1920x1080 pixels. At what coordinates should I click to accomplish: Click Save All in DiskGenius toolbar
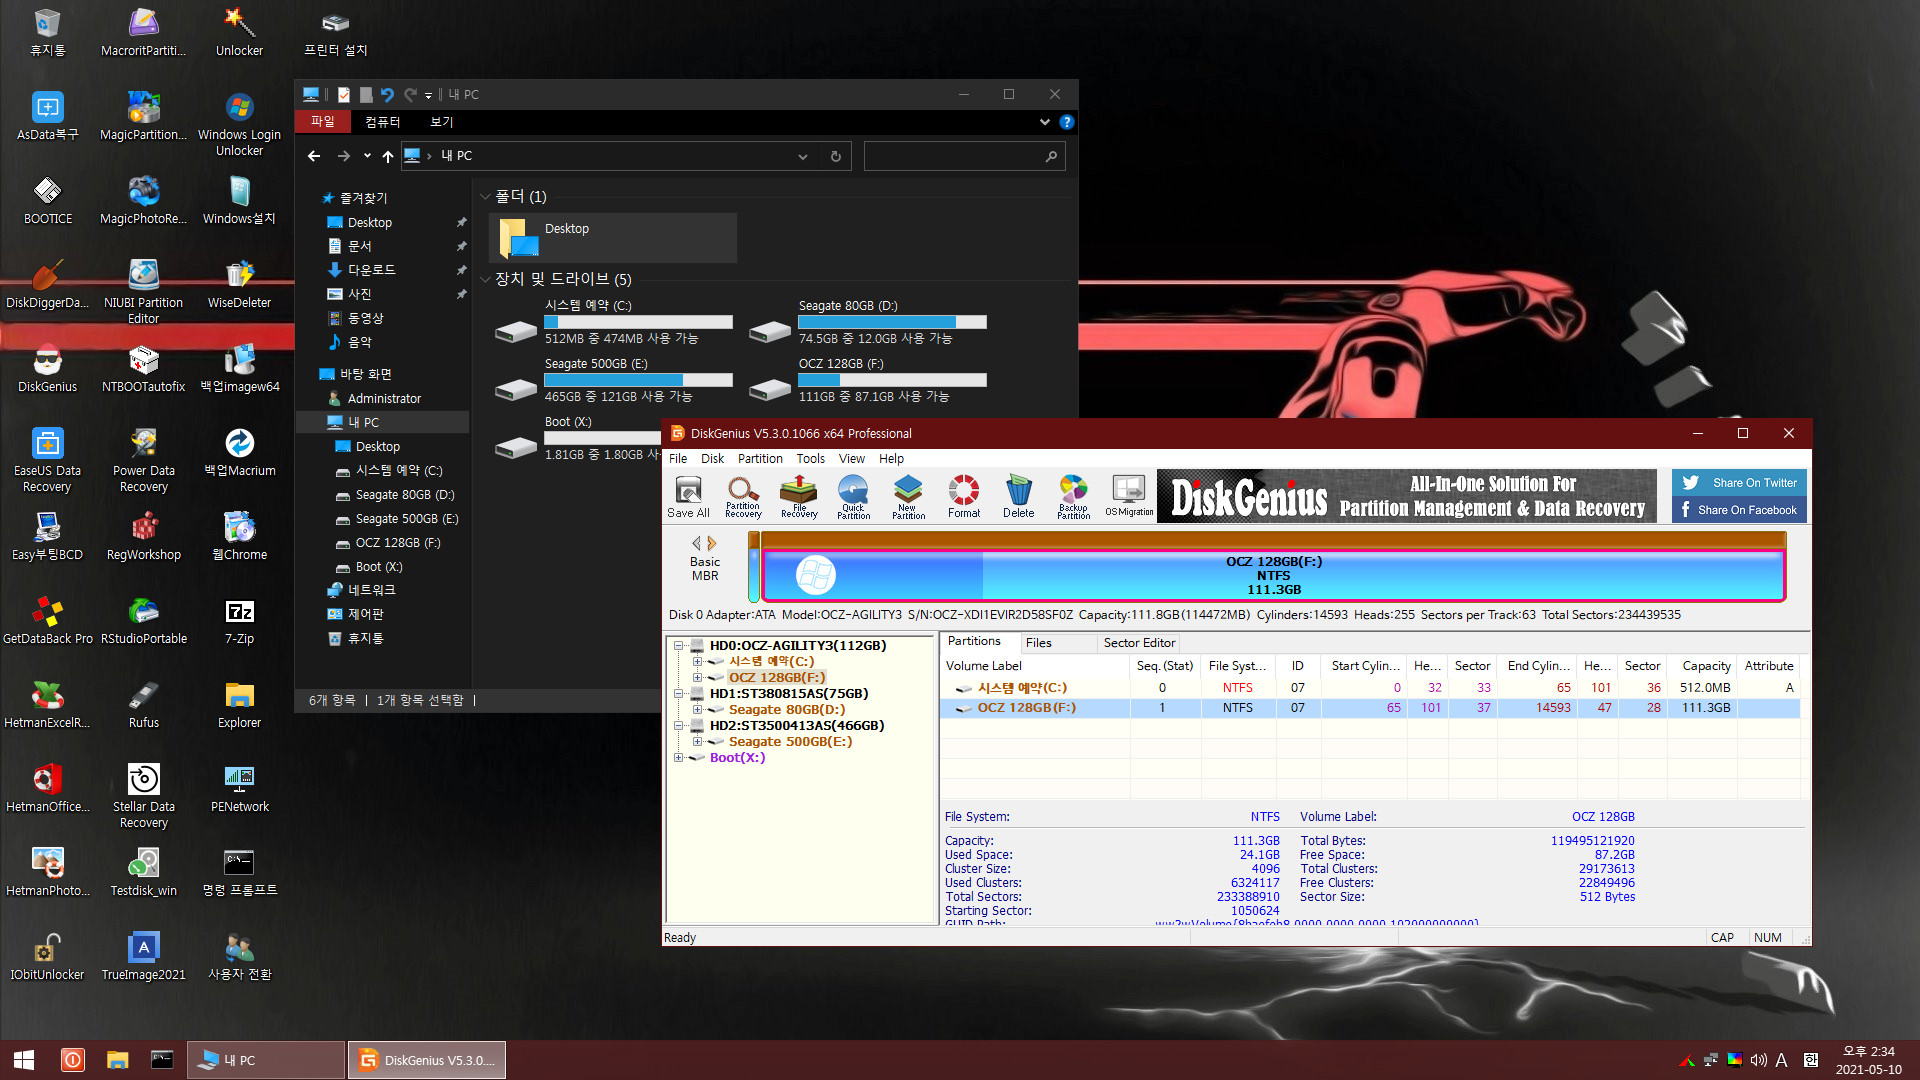coord(688,496)
